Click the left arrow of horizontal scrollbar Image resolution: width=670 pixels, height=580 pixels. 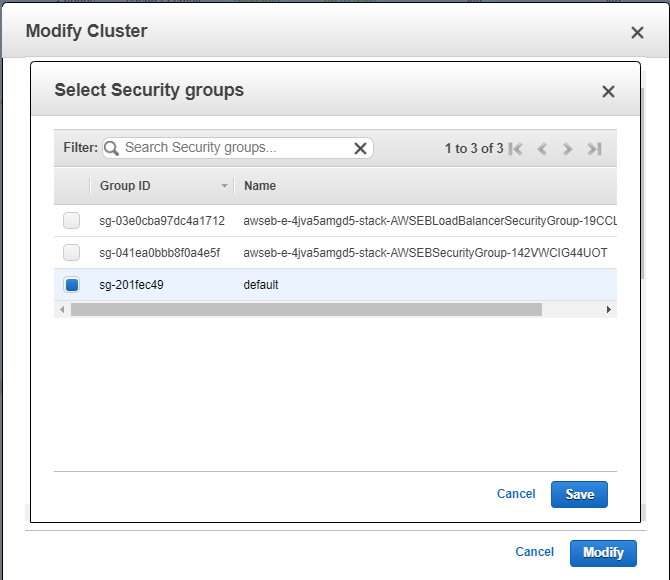[x=62, y=309]
